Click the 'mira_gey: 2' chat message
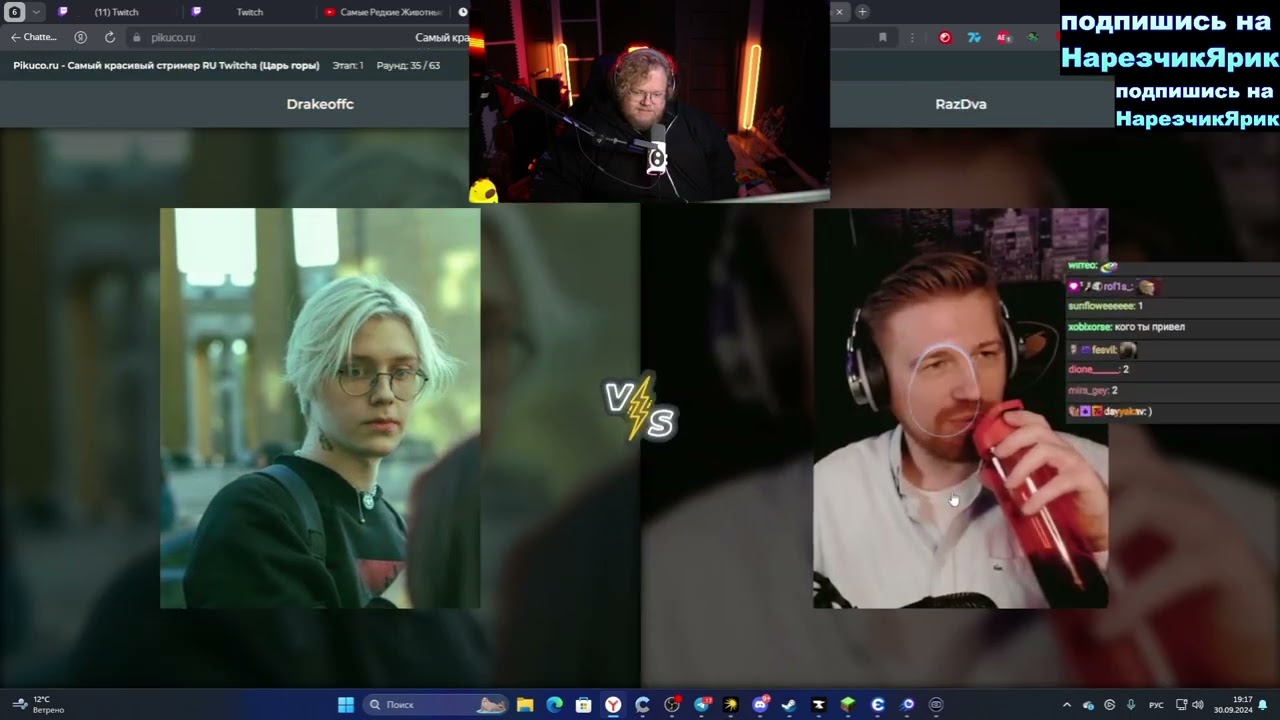This screenshot has width=1280, height=720. coord(1093,390)
